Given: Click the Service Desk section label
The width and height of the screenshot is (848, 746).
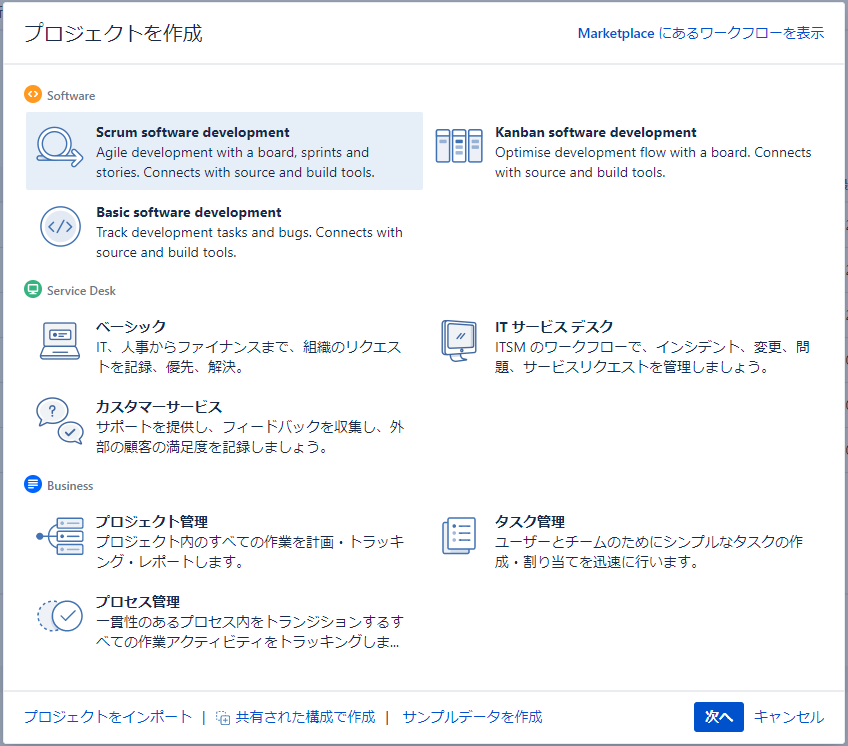Looking at the screenshot, I should click(x=81, y=291).
